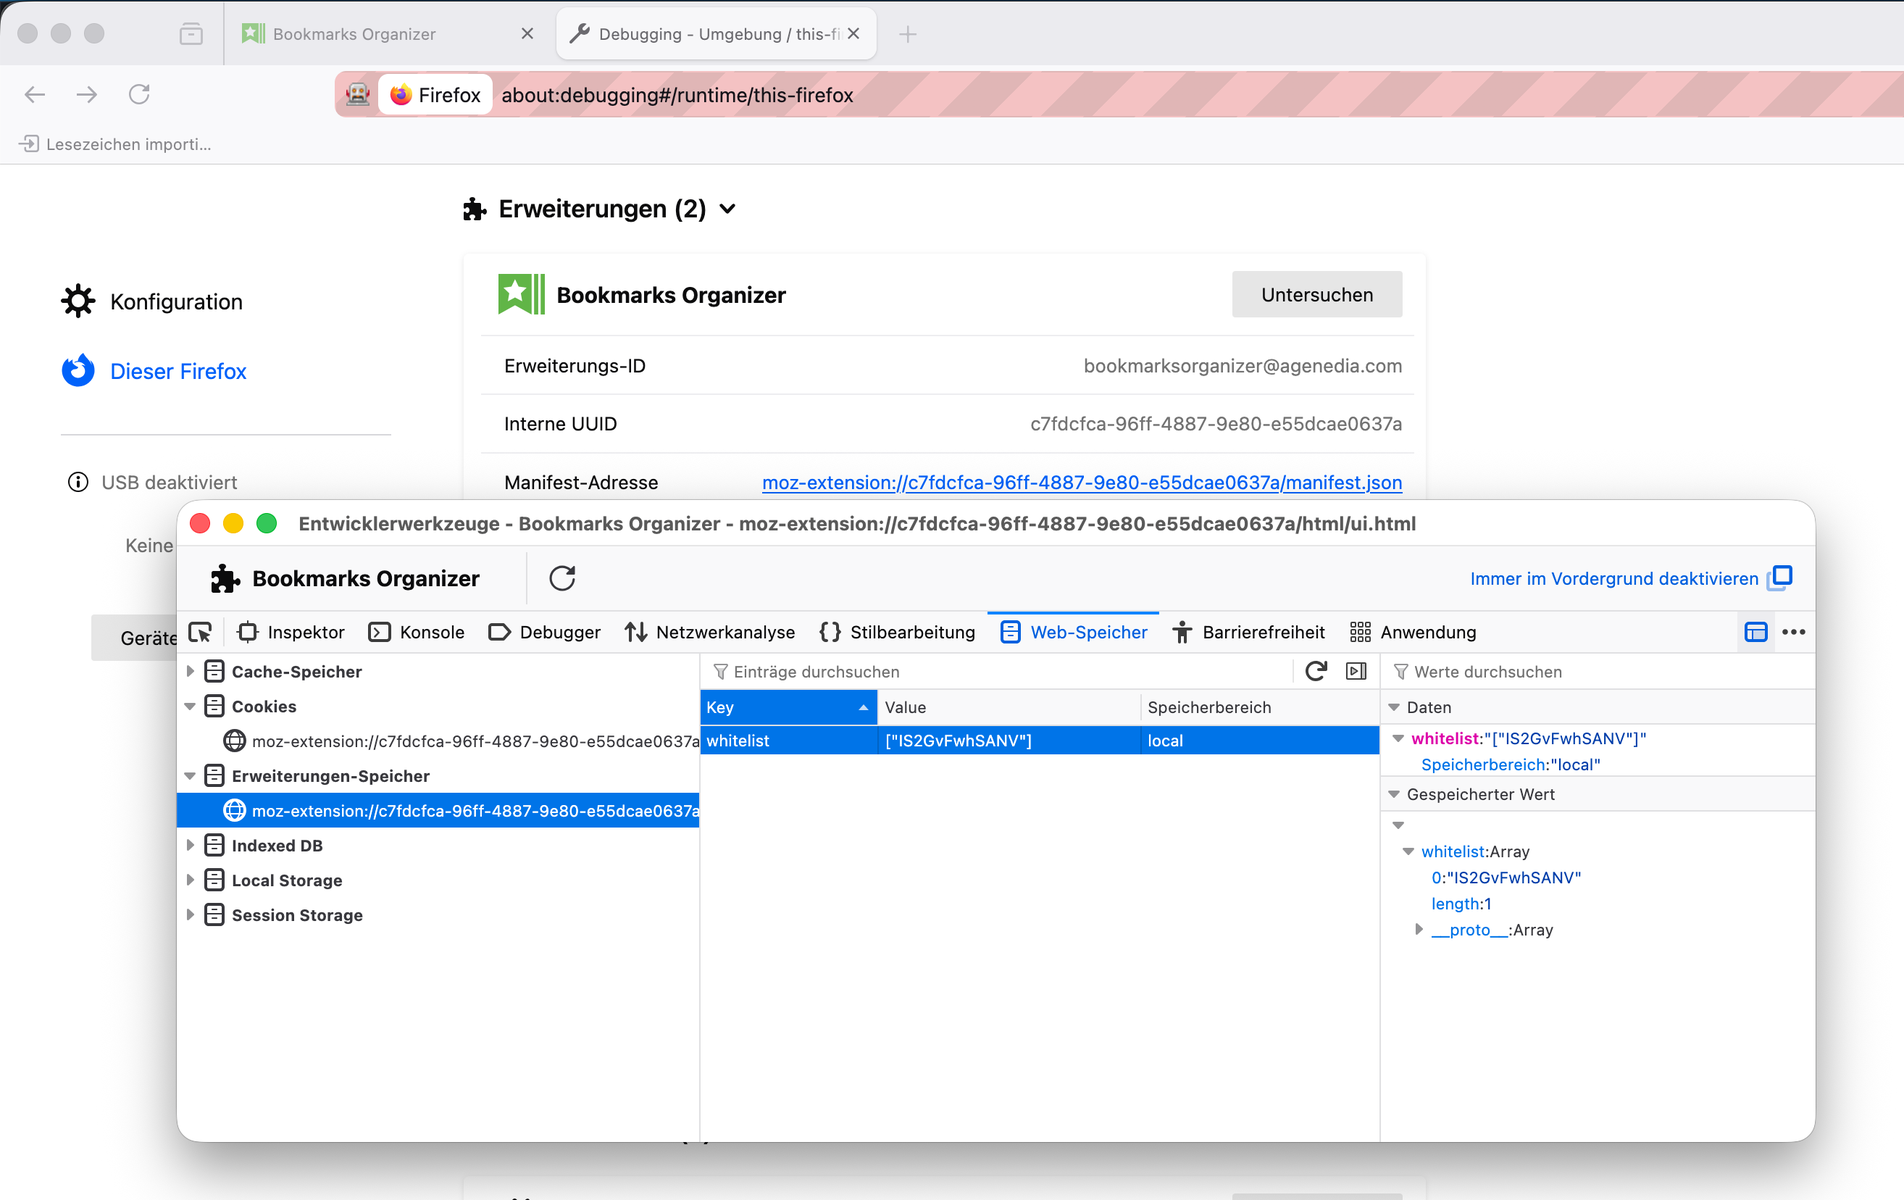Collapse the Cookies tree node
Screen dimensions: 1904x1200
(190, 706)
